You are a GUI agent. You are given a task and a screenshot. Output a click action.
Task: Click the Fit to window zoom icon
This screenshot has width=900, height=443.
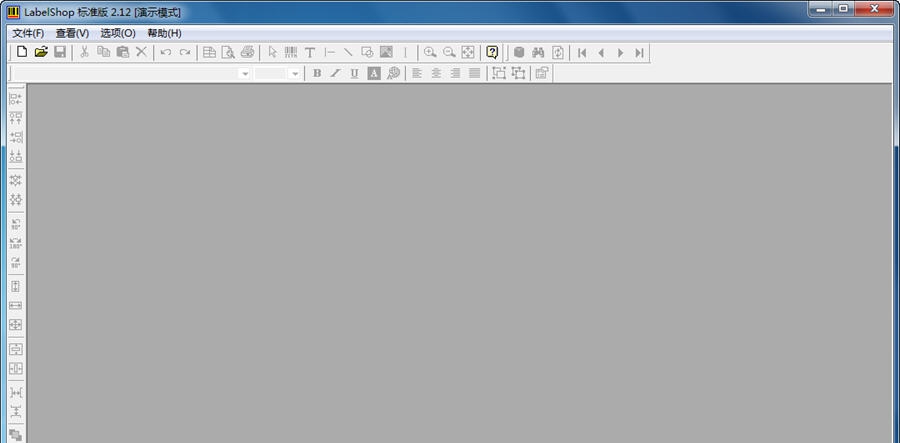tap(468, 52)
